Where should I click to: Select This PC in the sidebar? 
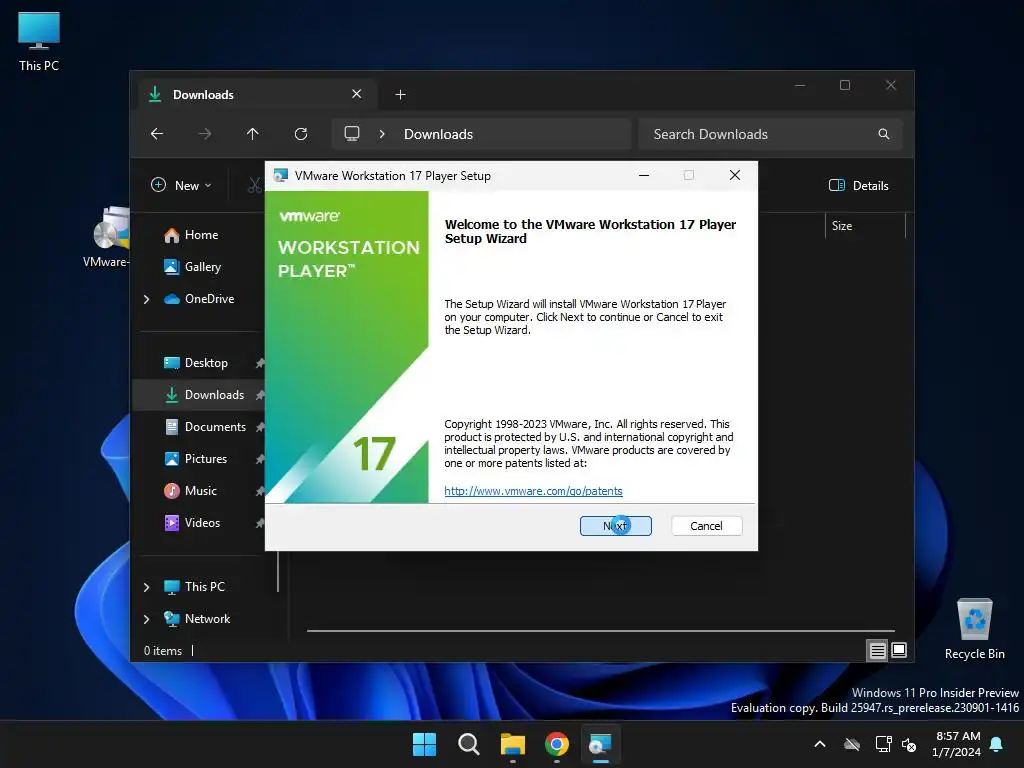pos(204,587)
